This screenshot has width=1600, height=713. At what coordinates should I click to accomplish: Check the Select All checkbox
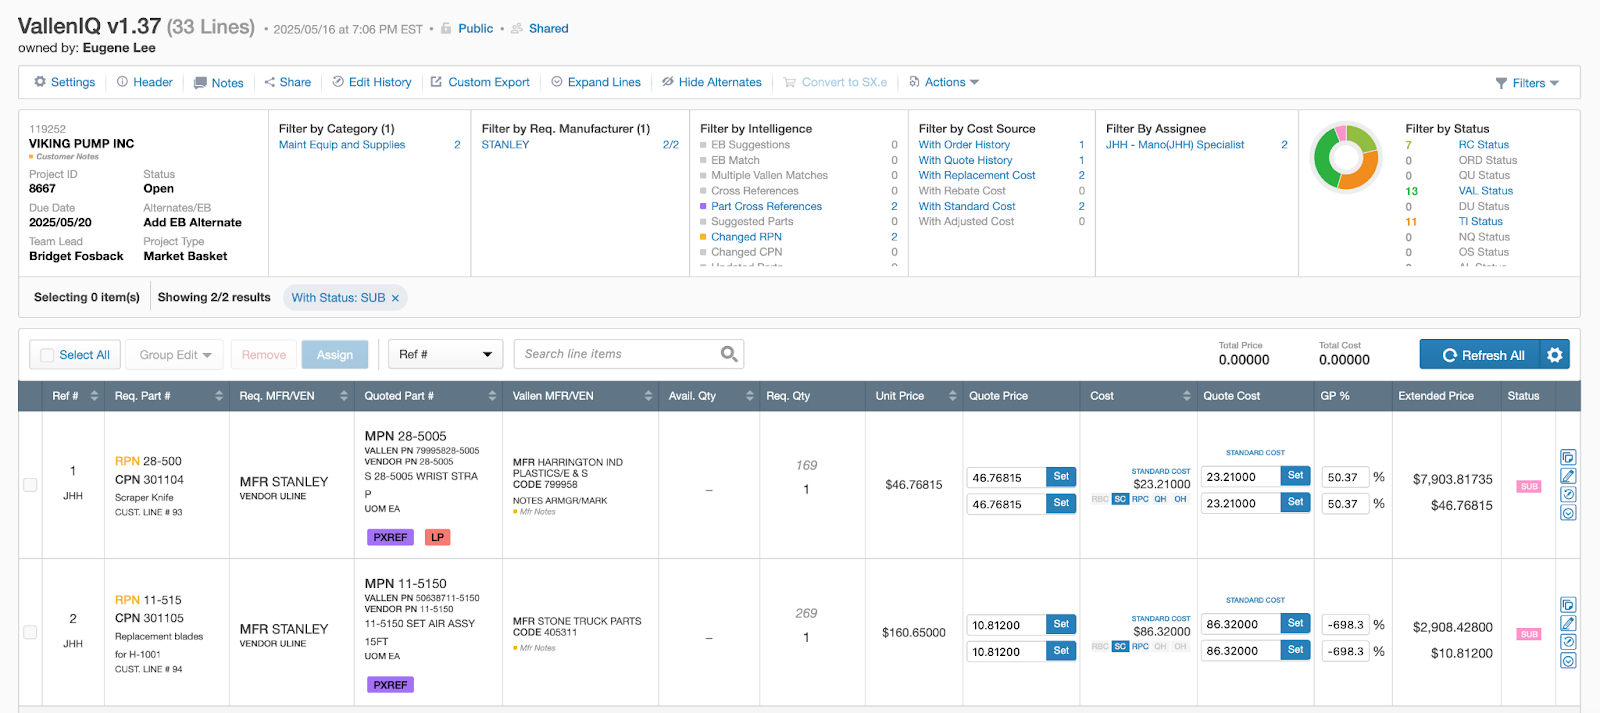pos(47,355)
